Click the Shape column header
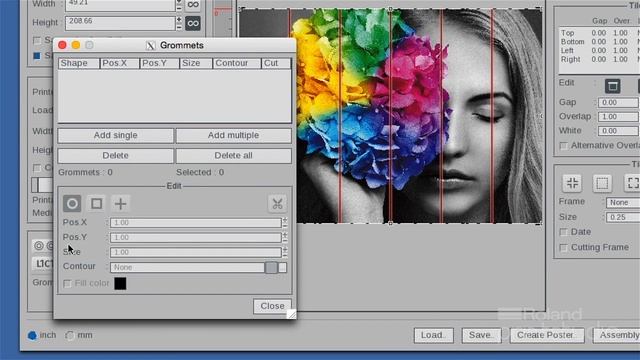 79,63
